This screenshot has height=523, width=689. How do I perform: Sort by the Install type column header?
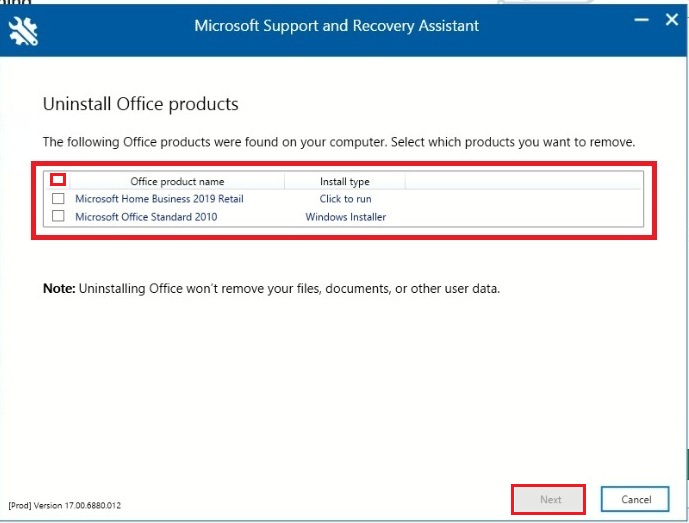(x=345, y=182)
